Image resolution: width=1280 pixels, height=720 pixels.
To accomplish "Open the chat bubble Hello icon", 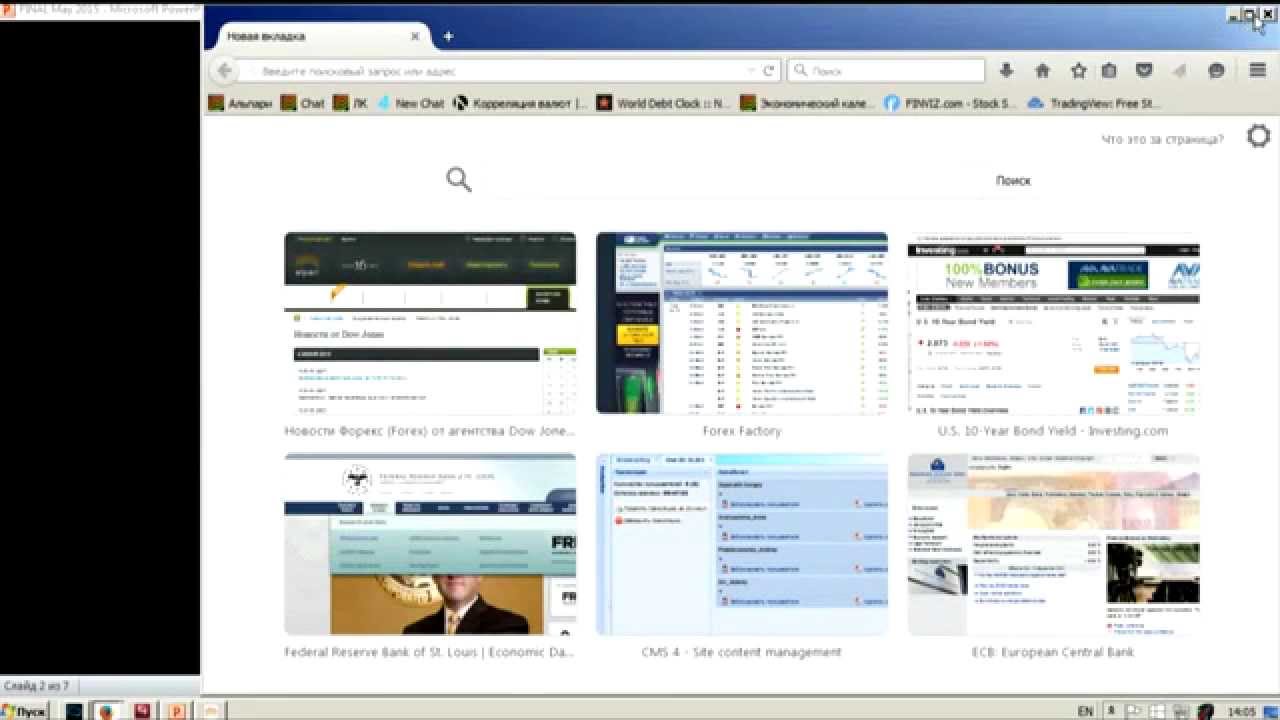I will (1216, 71).
